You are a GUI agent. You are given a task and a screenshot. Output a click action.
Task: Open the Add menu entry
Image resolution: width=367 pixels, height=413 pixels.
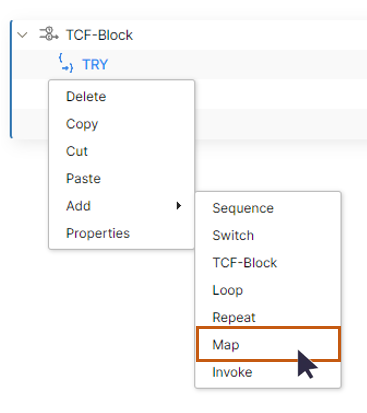click(x=121, y=206)
